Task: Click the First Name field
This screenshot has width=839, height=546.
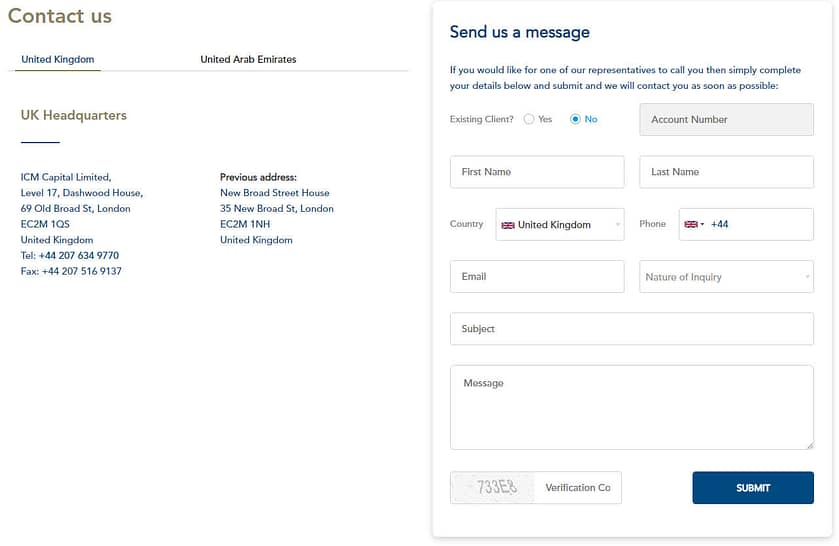Action: pyautogui.click(x=537, y=172)
